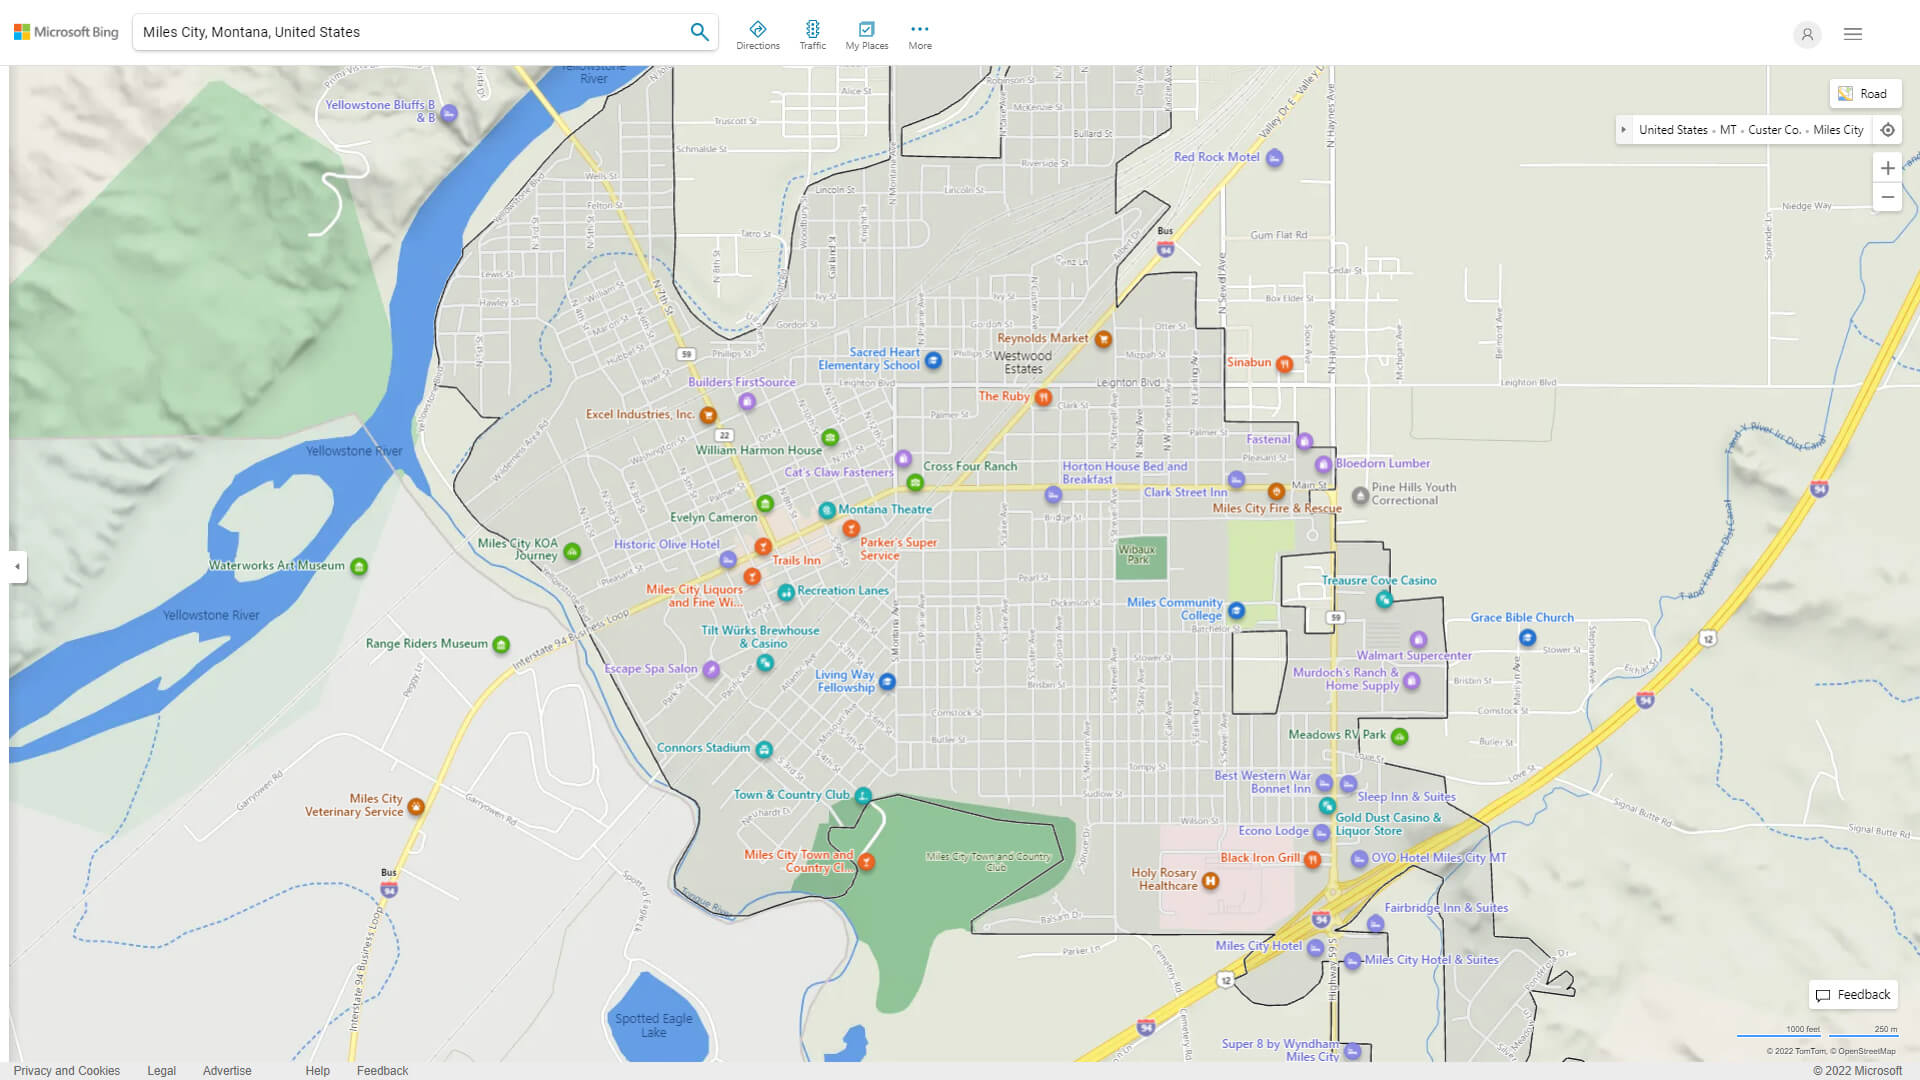
Task: Expand the collapsed left side panel
Action: (17, 566)
